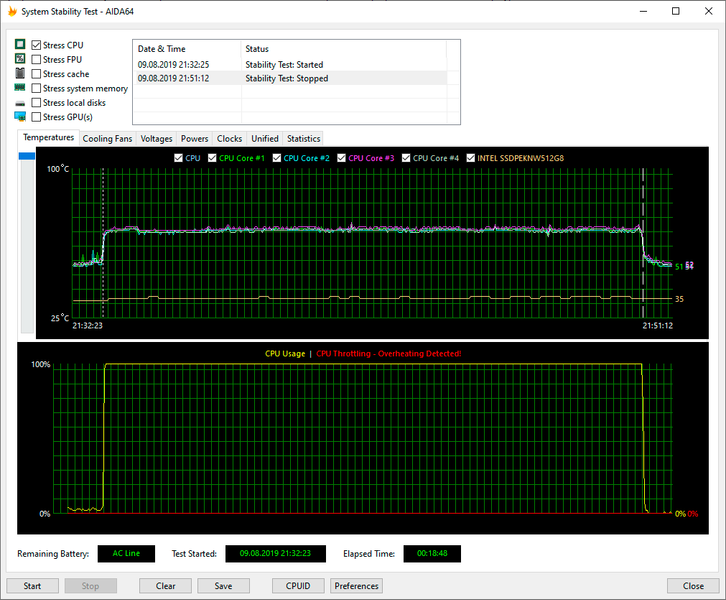Minimize the AIDA64 window
Viewport: 726px width, 600px height.
(x=643, y=11)
